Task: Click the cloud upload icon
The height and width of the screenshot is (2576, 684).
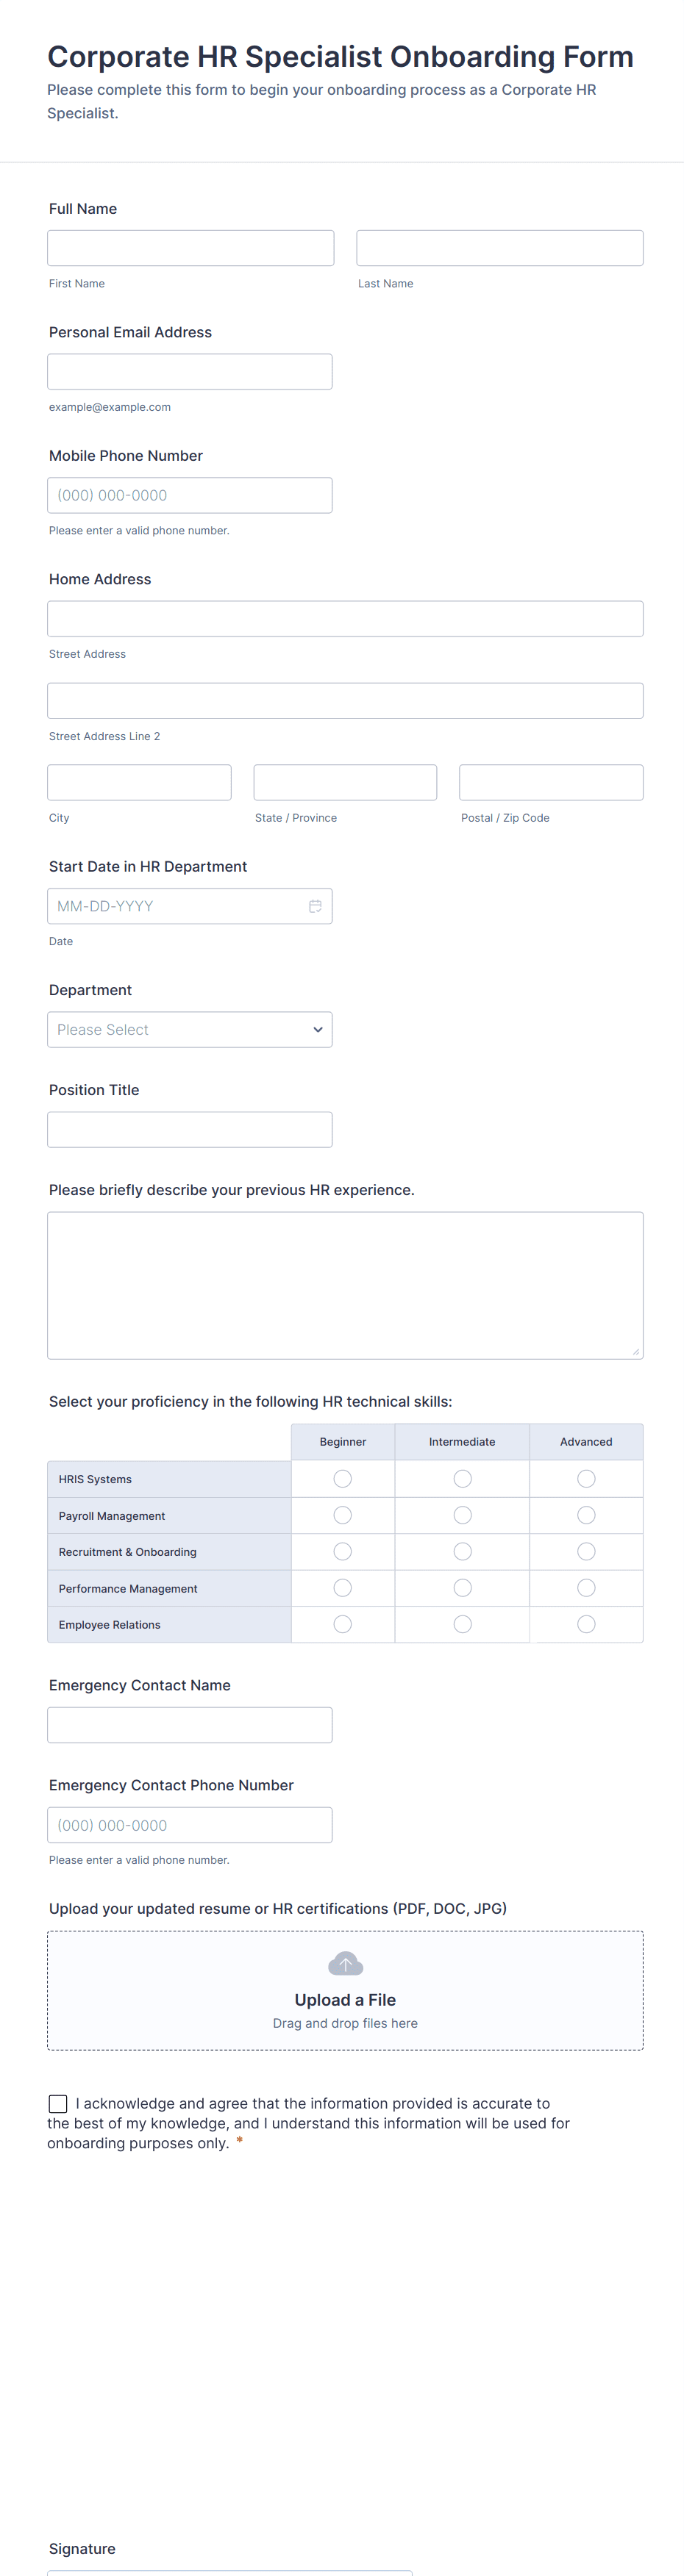Action: 345,1964
